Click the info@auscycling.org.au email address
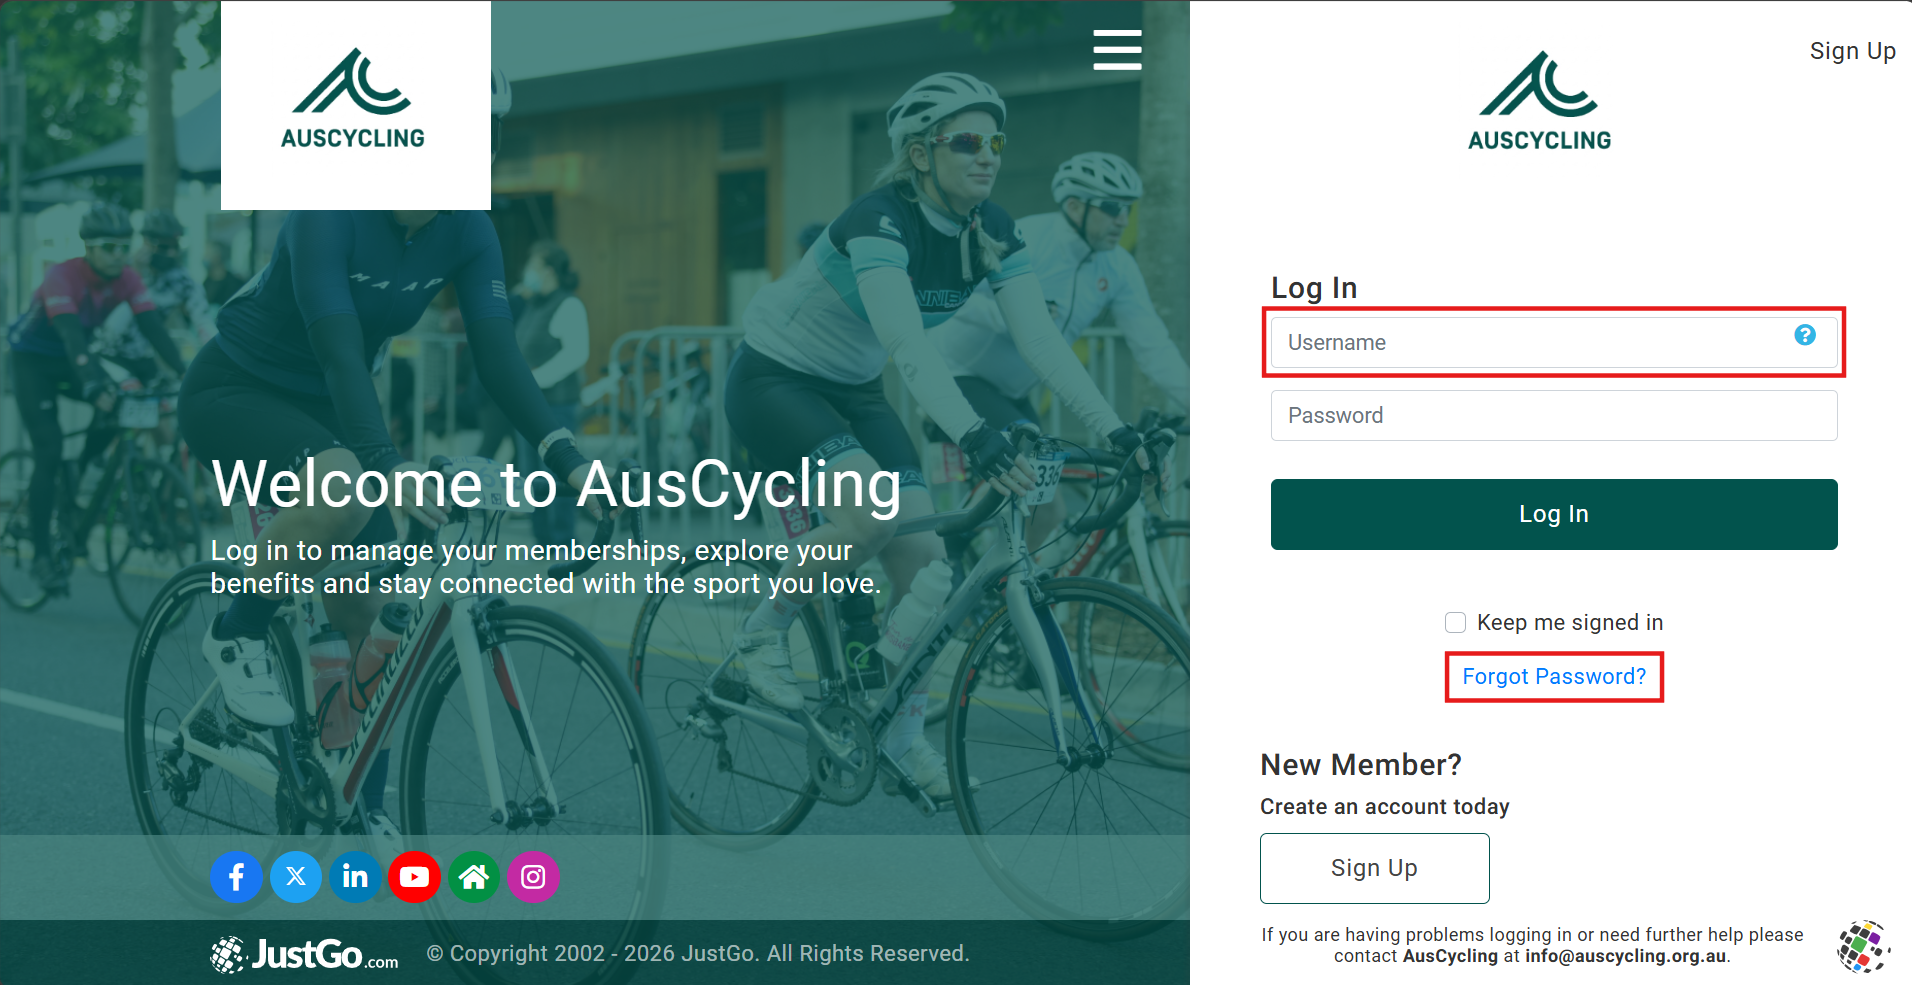This screenshot has width=1912, height=985. pyautogui.click(x=1626, y=956)
